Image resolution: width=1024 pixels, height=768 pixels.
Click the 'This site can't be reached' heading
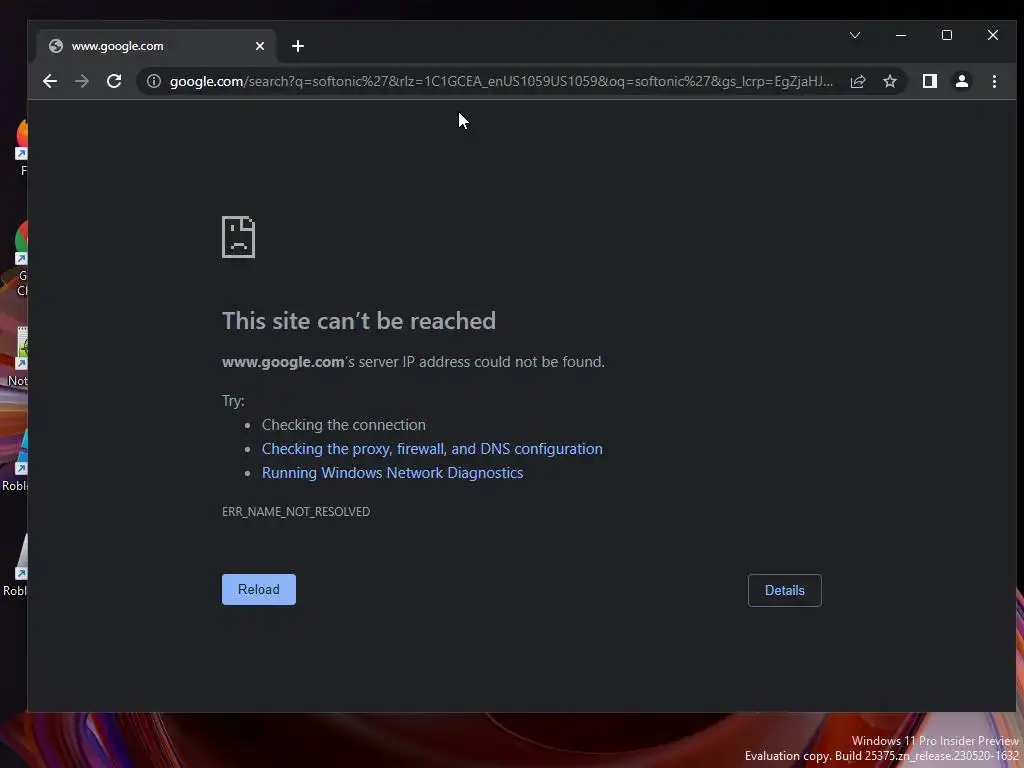[x=359, y=321]
